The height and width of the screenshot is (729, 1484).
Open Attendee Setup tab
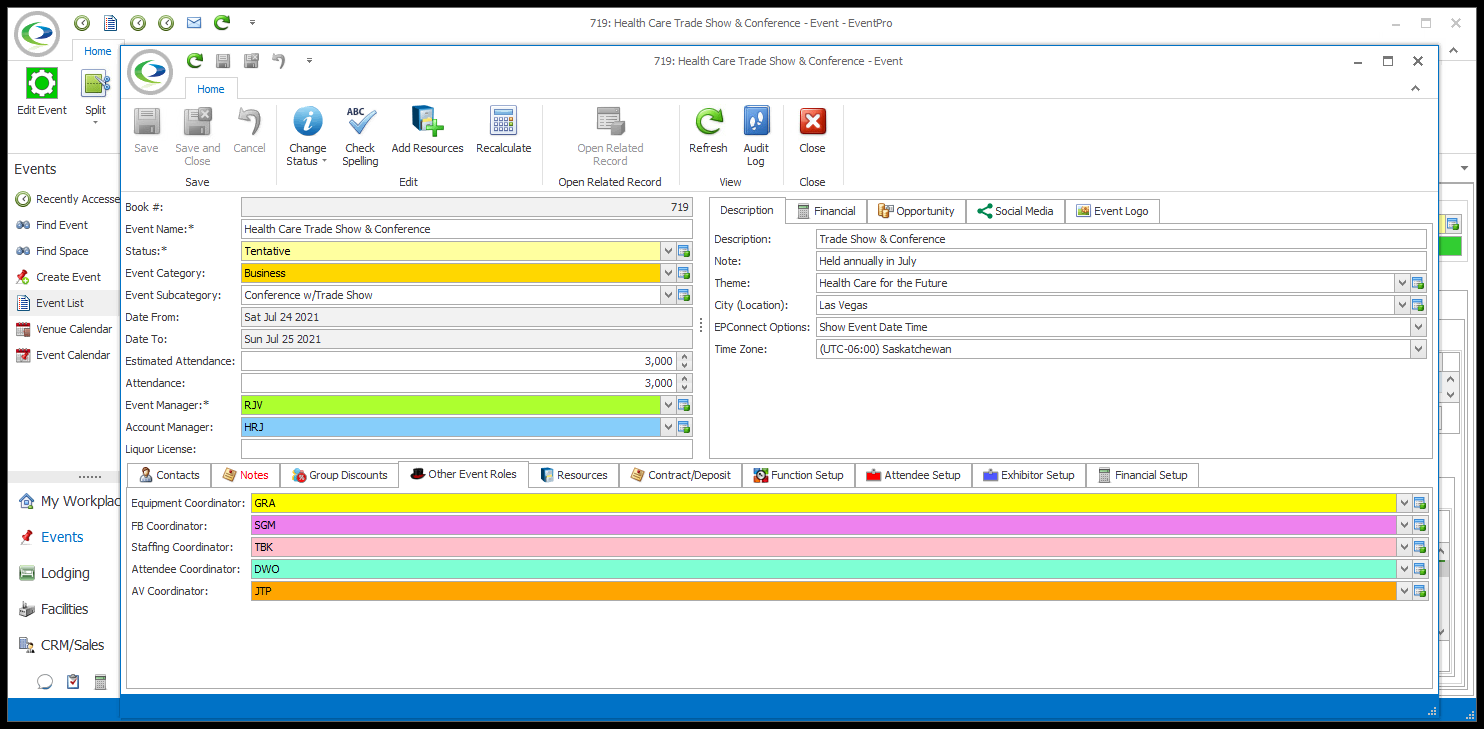(913, 475)
